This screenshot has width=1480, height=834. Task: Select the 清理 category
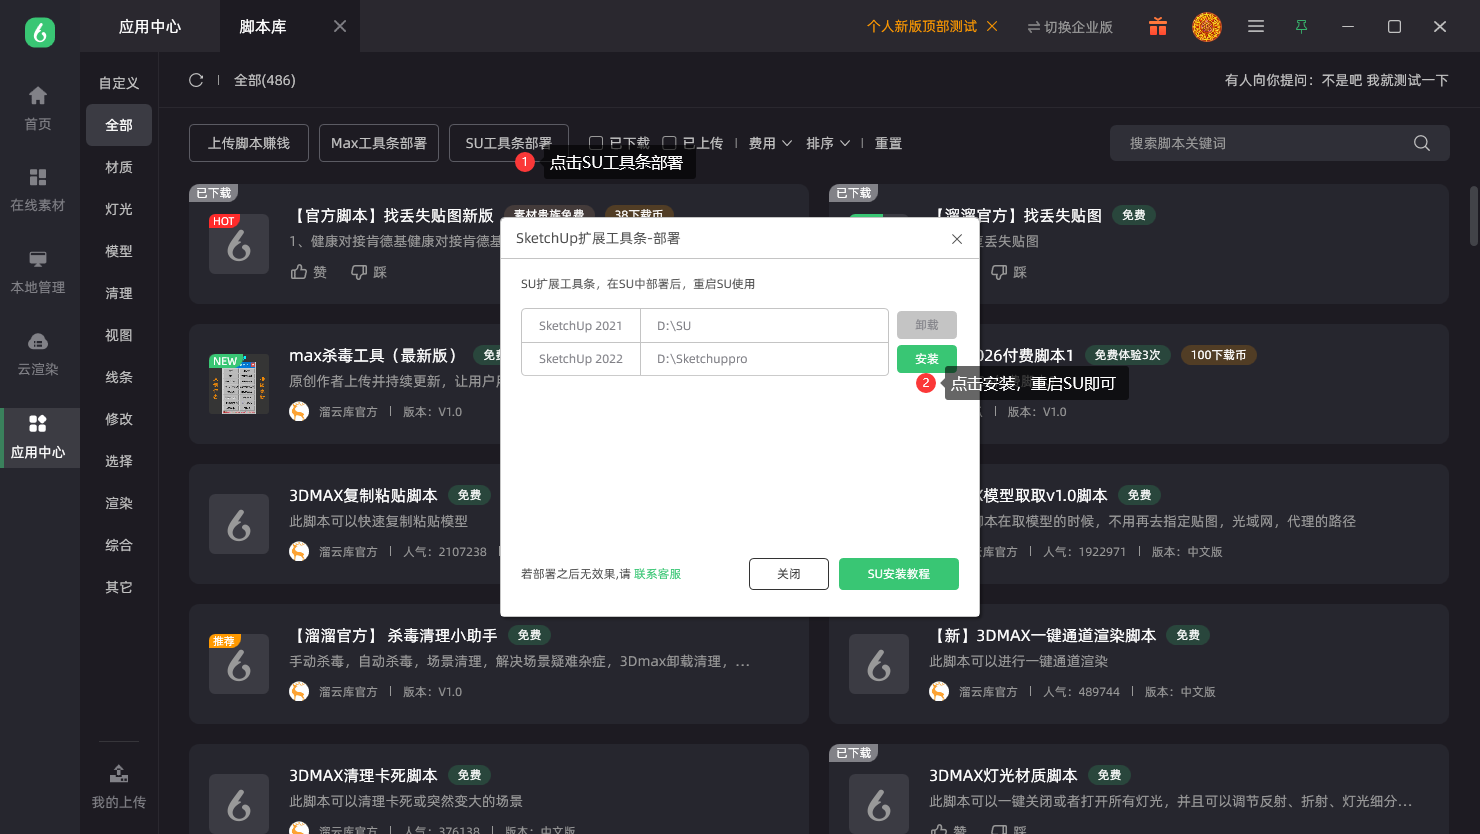(x=119, y=293)
